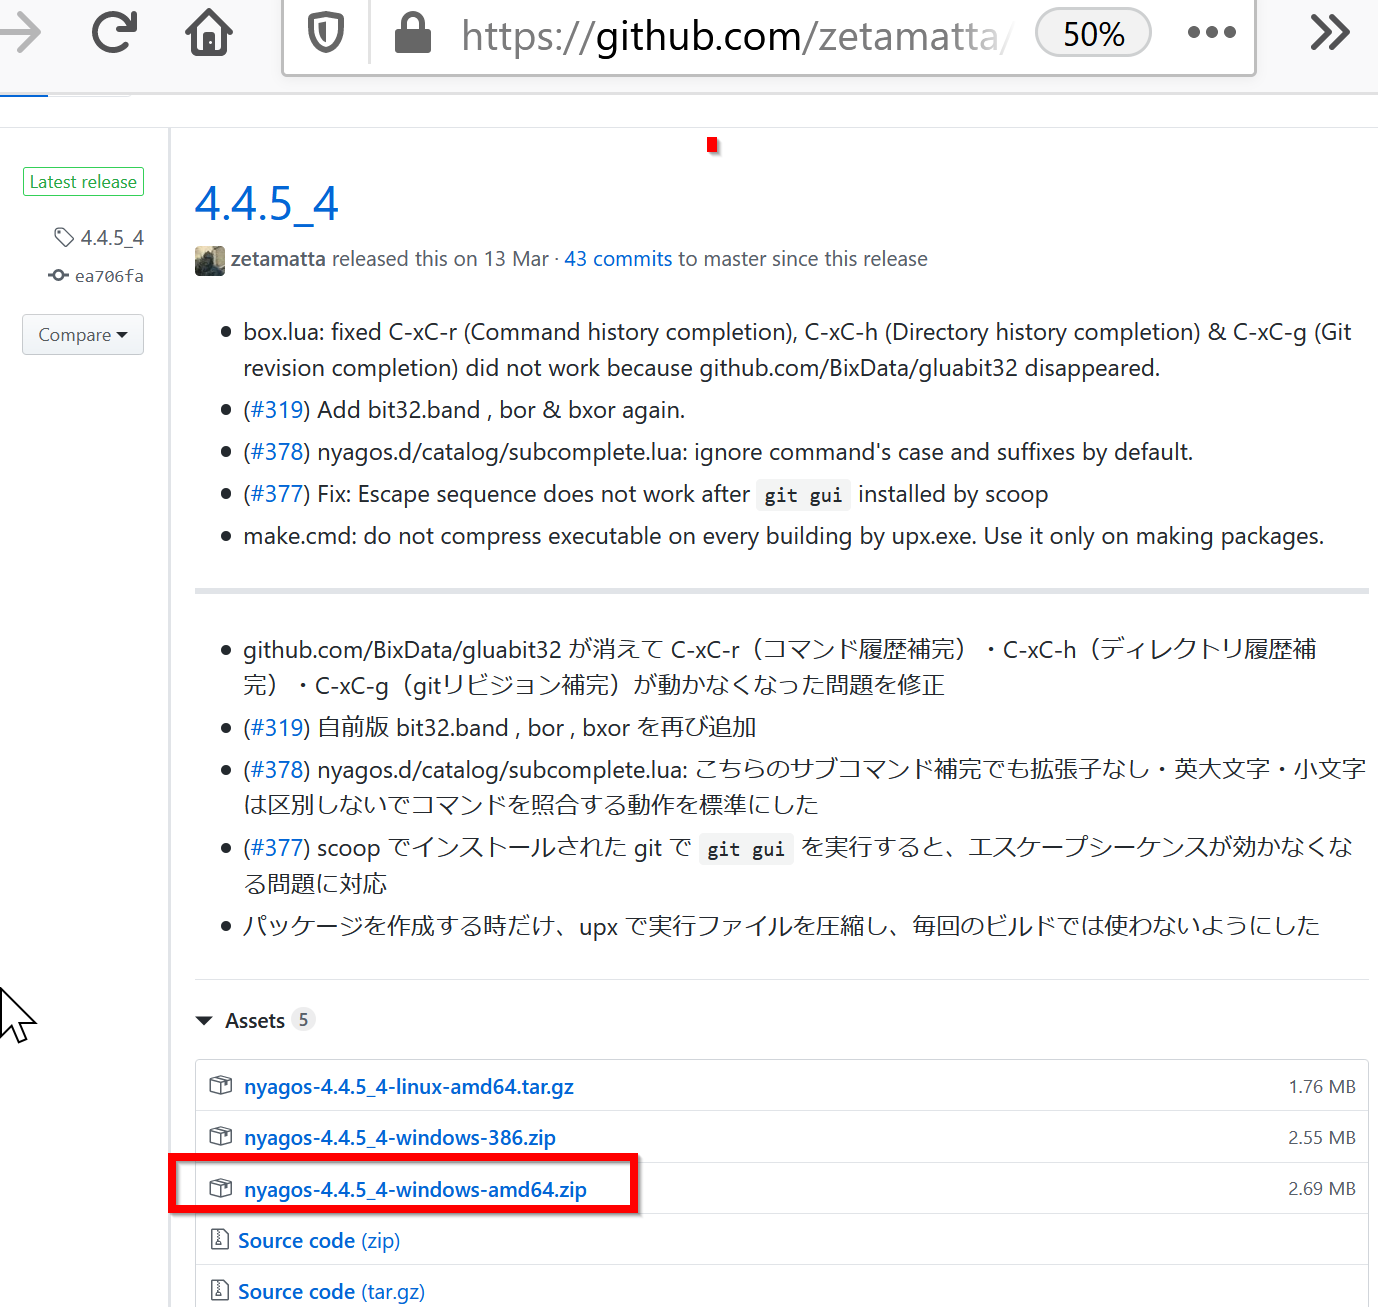The width and height of the screenshot is (1378, 1307).
Task: Click the zip file icon beside Source code (zip)
Action: click(x=220, y=1240)
